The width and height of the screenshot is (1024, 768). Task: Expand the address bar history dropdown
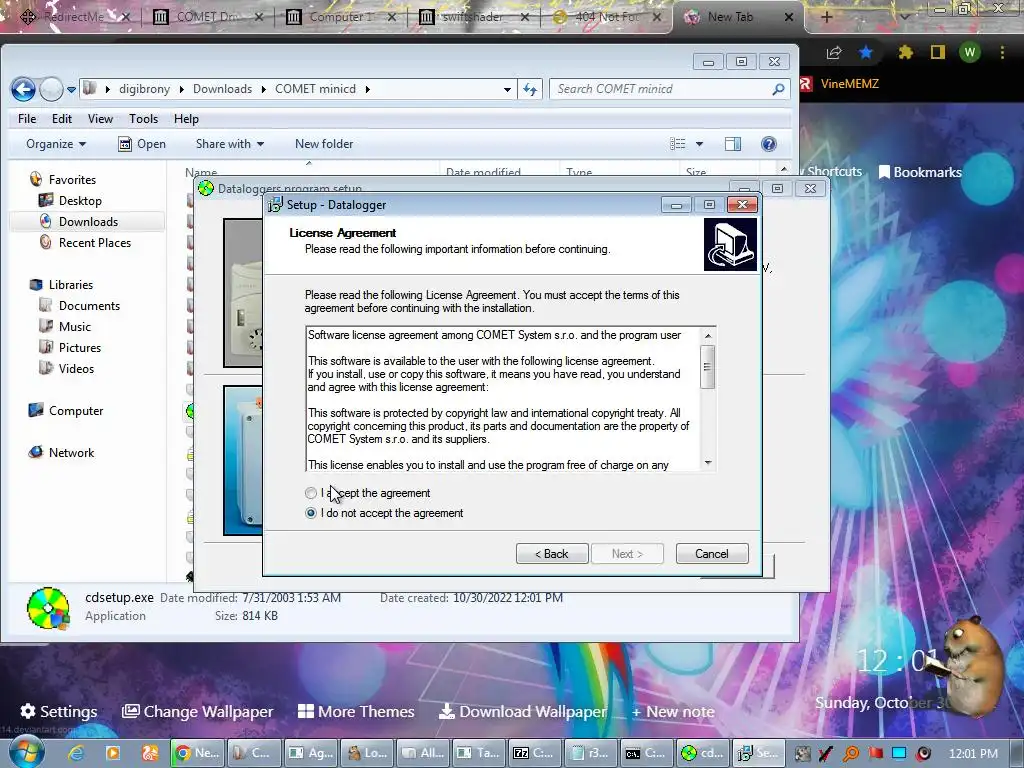507,89
